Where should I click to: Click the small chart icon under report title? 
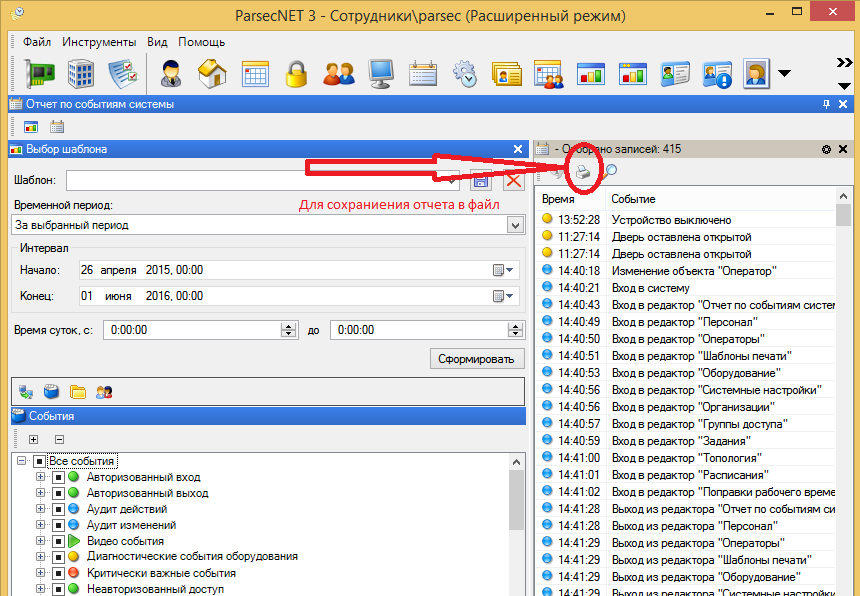31,127
